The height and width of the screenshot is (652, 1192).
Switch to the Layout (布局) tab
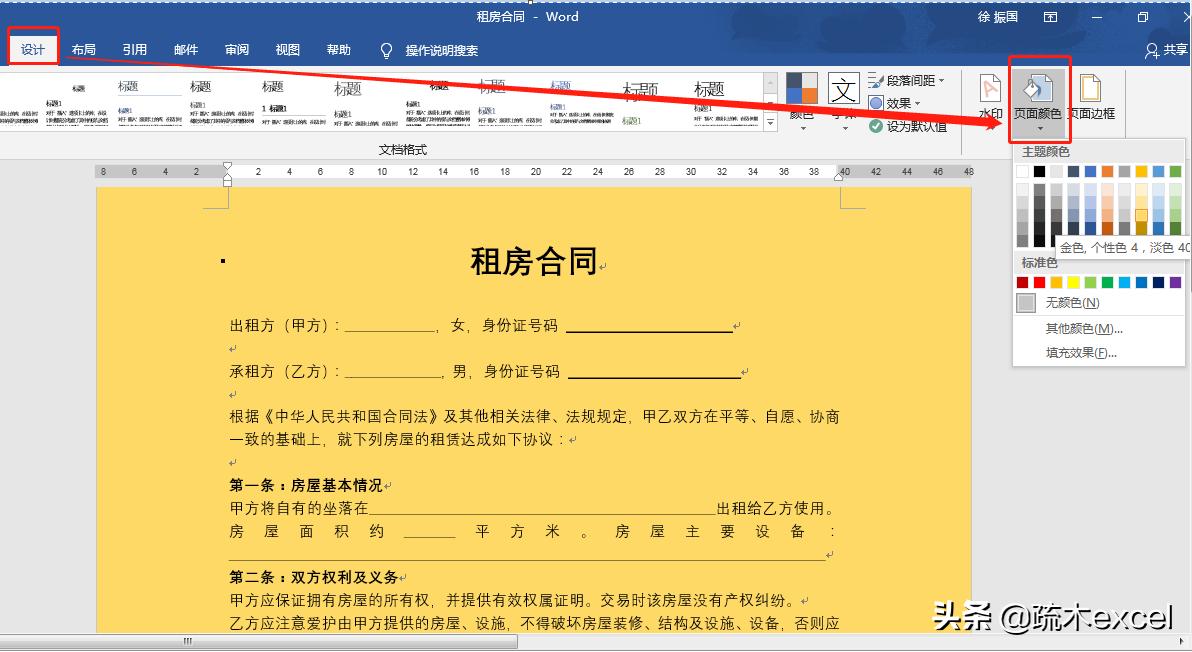(x=84, y=49)
